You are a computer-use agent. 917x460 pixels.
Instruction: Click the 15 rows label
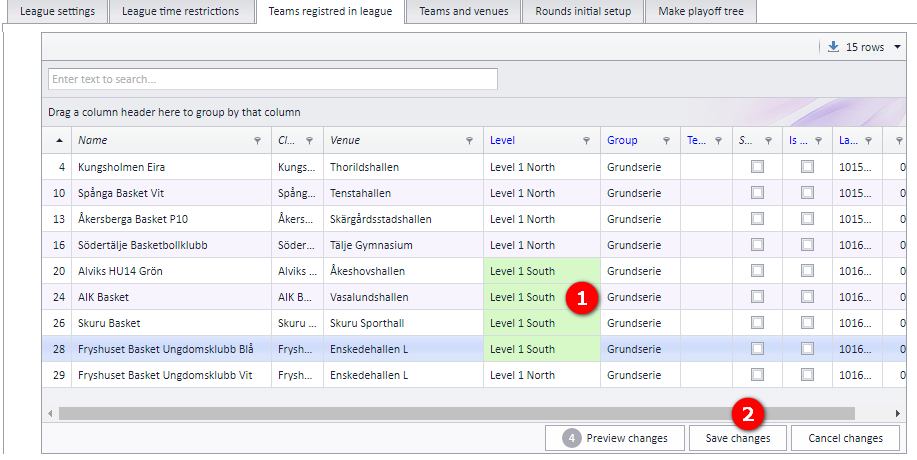coord(865,47)
